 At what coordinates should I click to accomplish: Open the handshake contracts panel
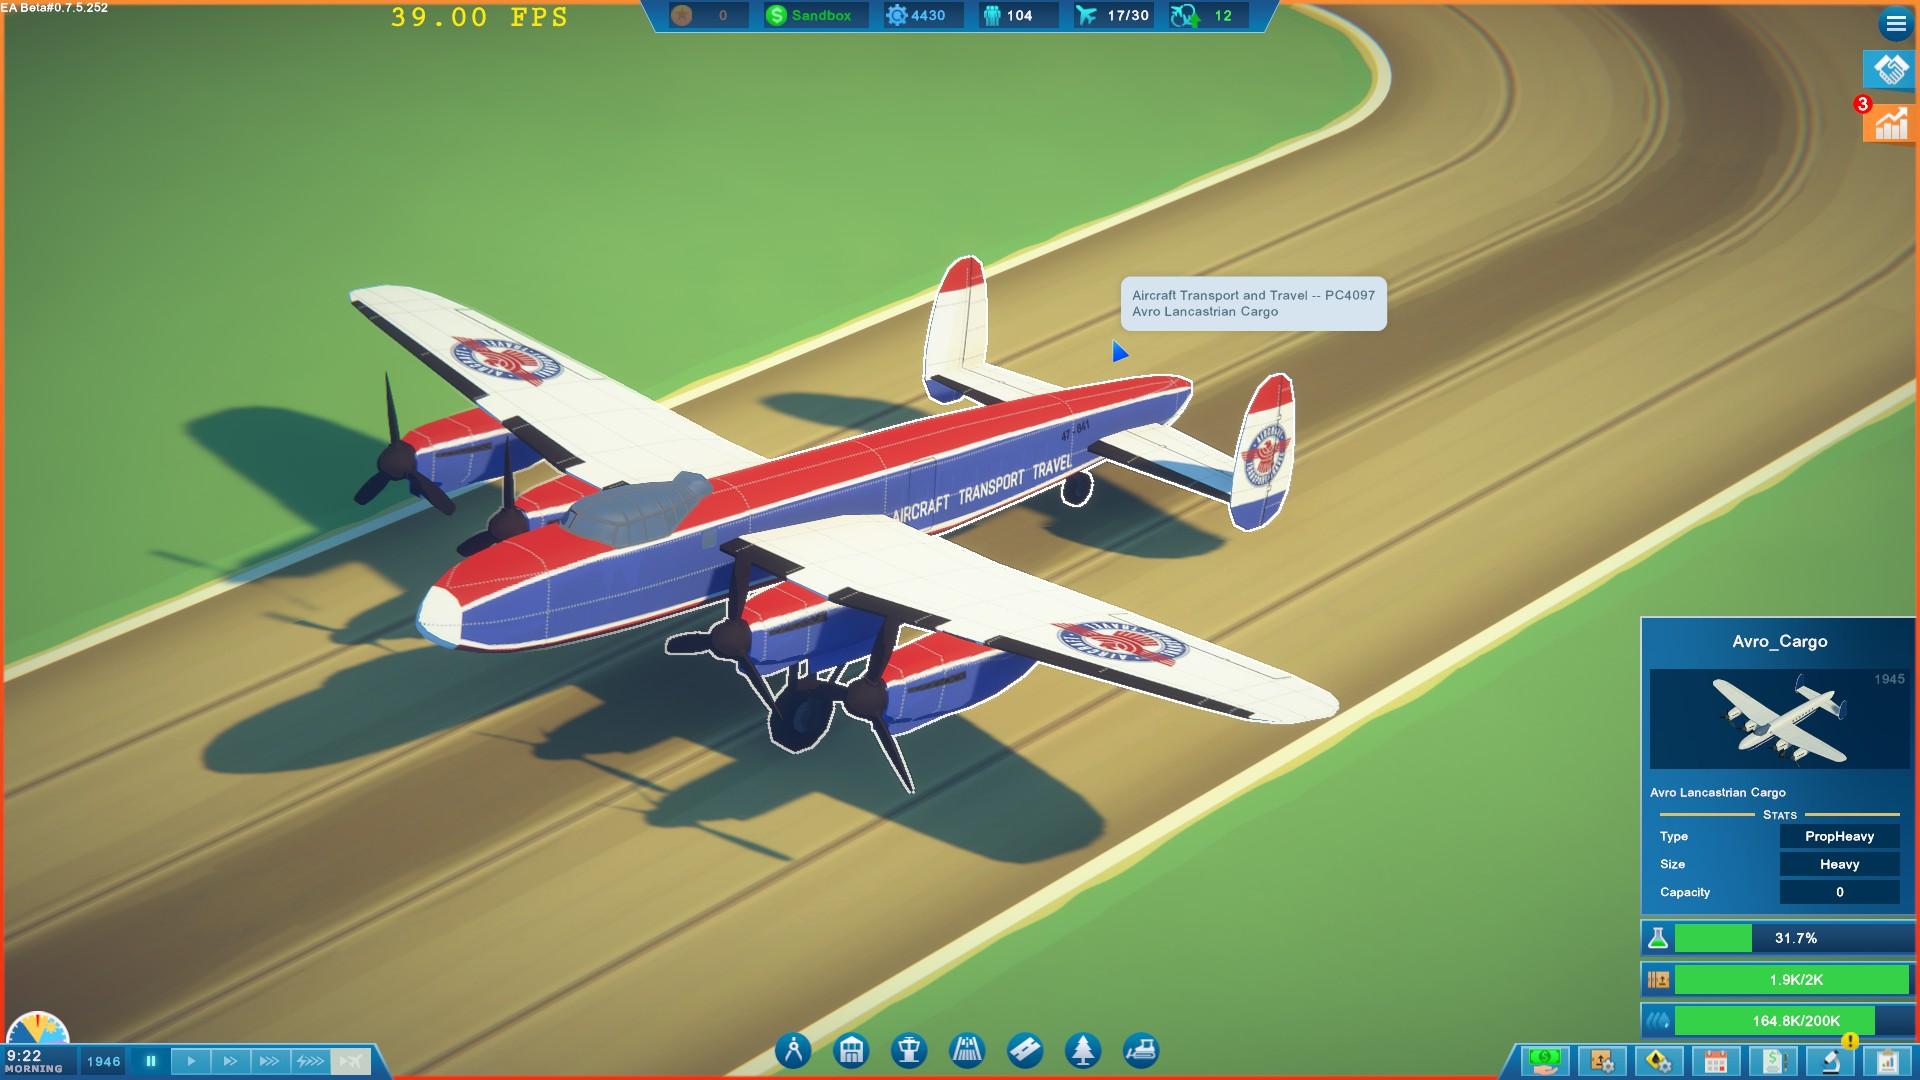[x=1889, y=70]
